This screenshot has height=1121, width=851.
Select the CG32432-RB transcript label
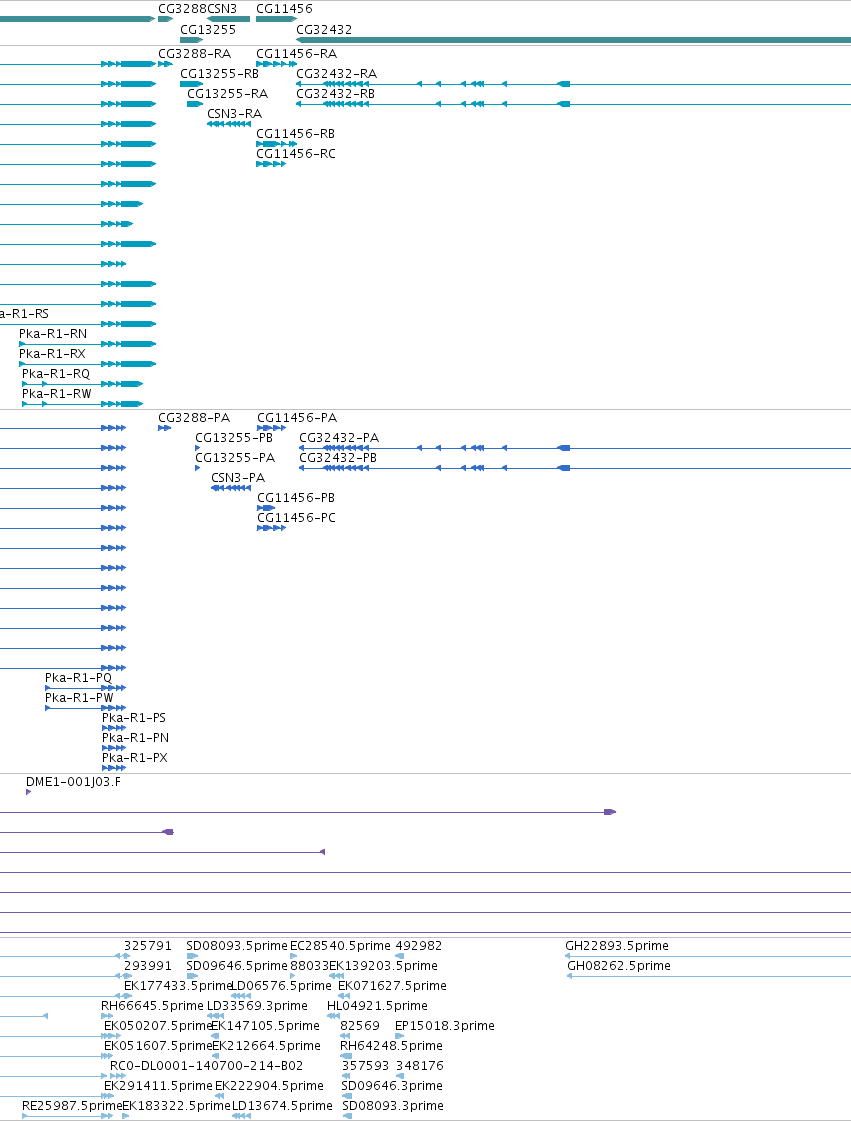335,94
